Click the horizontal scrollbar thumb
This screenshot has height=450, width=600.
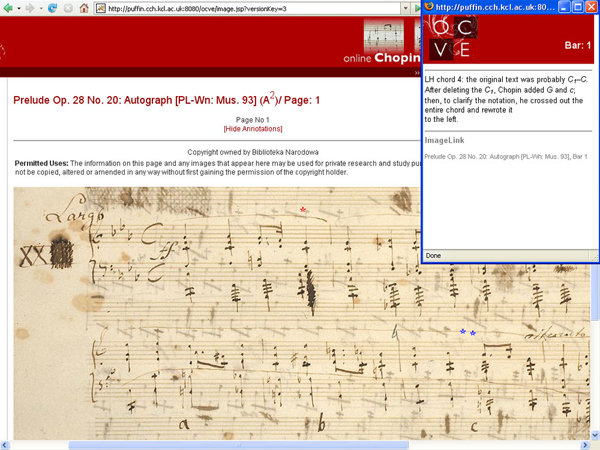coord(238,445)
